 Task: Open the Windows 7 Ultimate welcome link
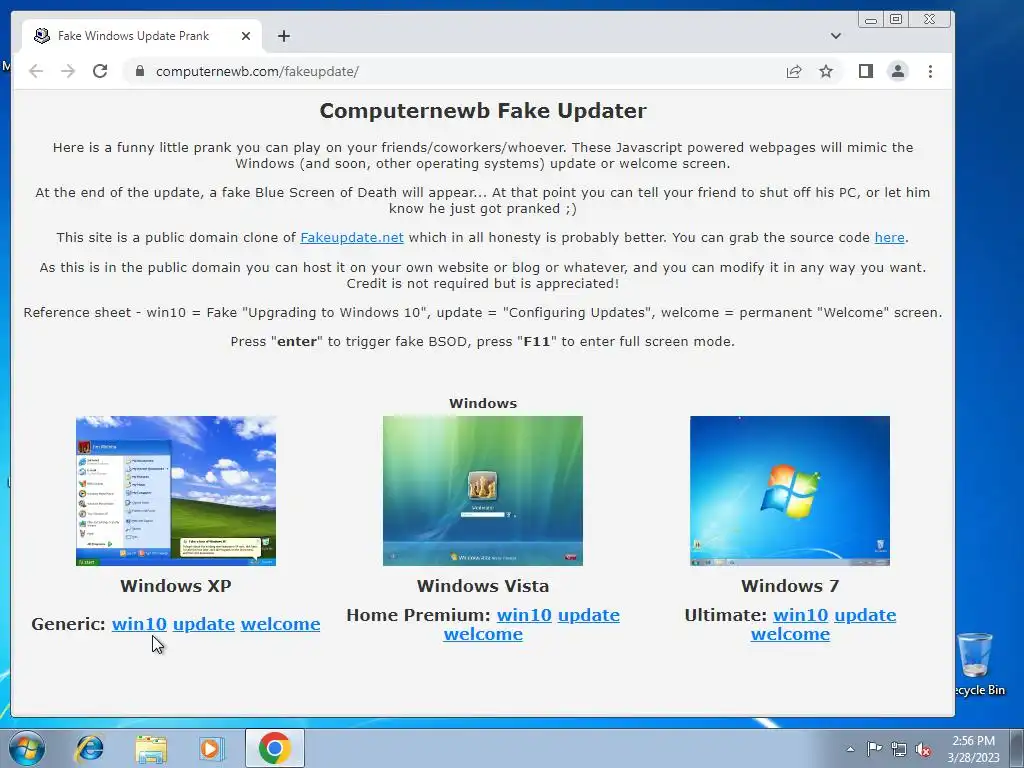[x=790, y=634]
